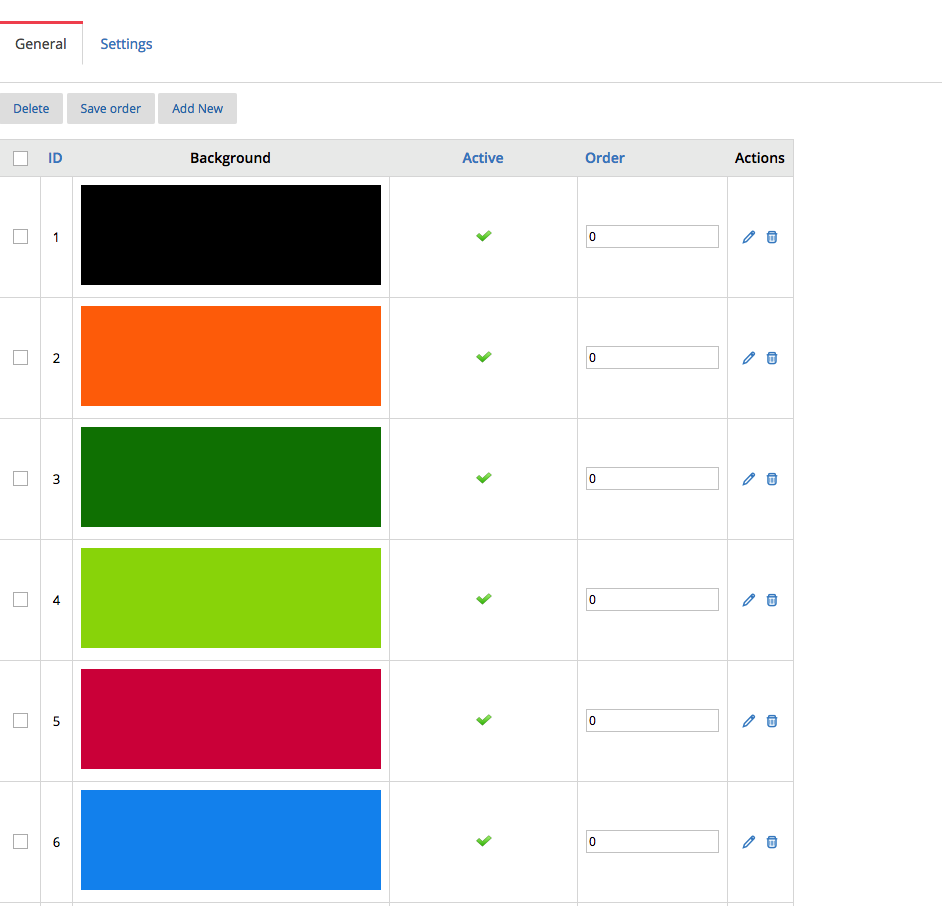
Task: Click the orange background swatch
Action: (x=231, y=356)
